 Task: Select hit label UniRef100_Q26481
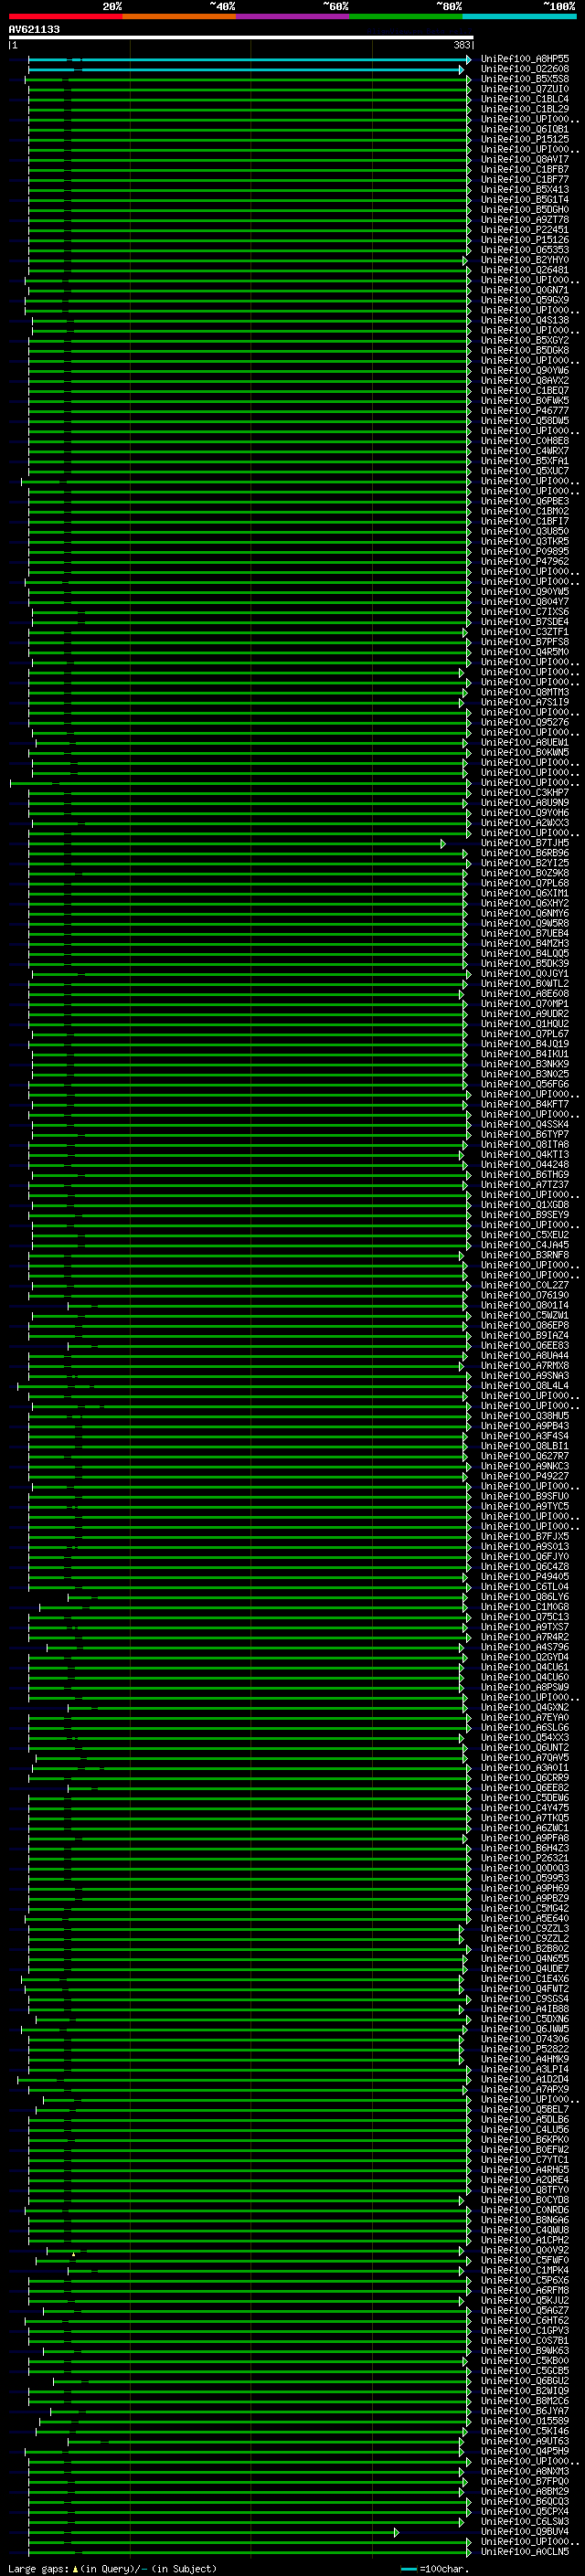525,270
